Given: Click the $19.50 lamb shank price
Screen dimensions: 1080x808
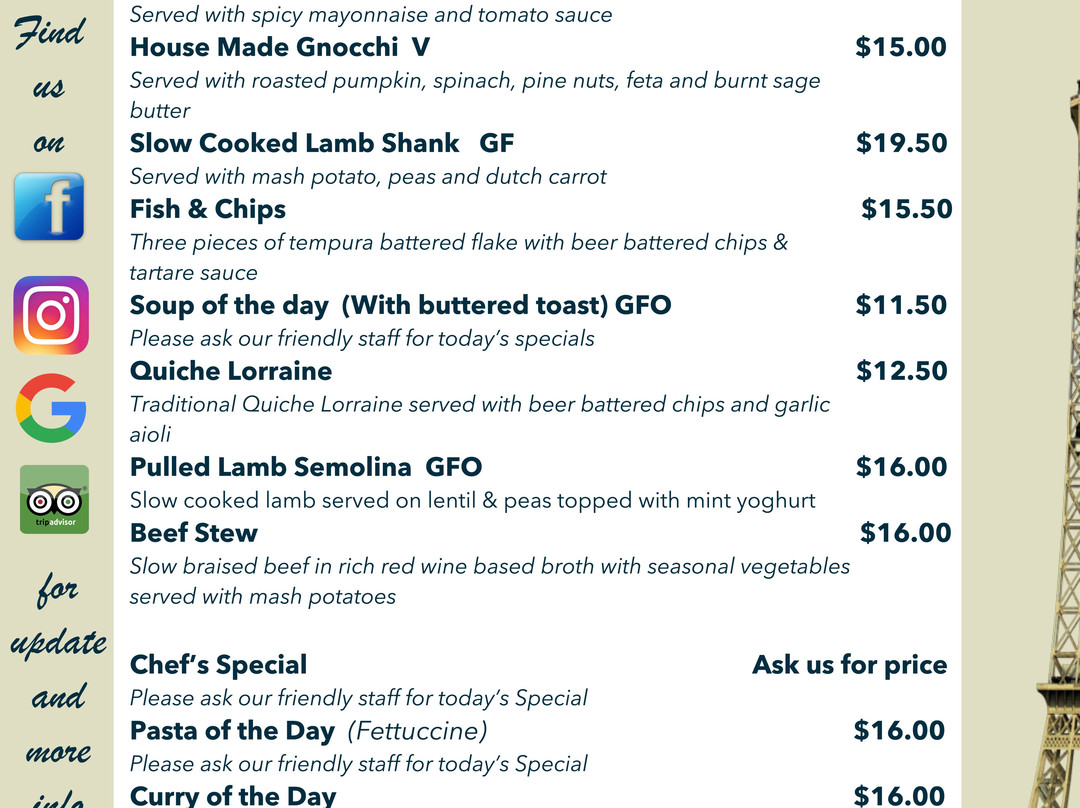Looking at the screenshot, I should pos(901,143).
